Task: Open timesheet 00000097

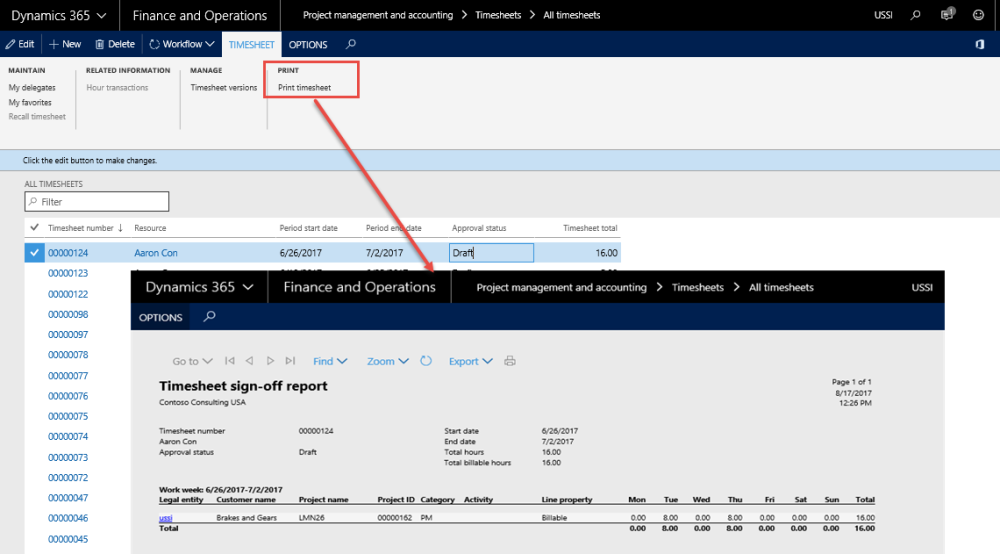Action: (x=68, y=334)
